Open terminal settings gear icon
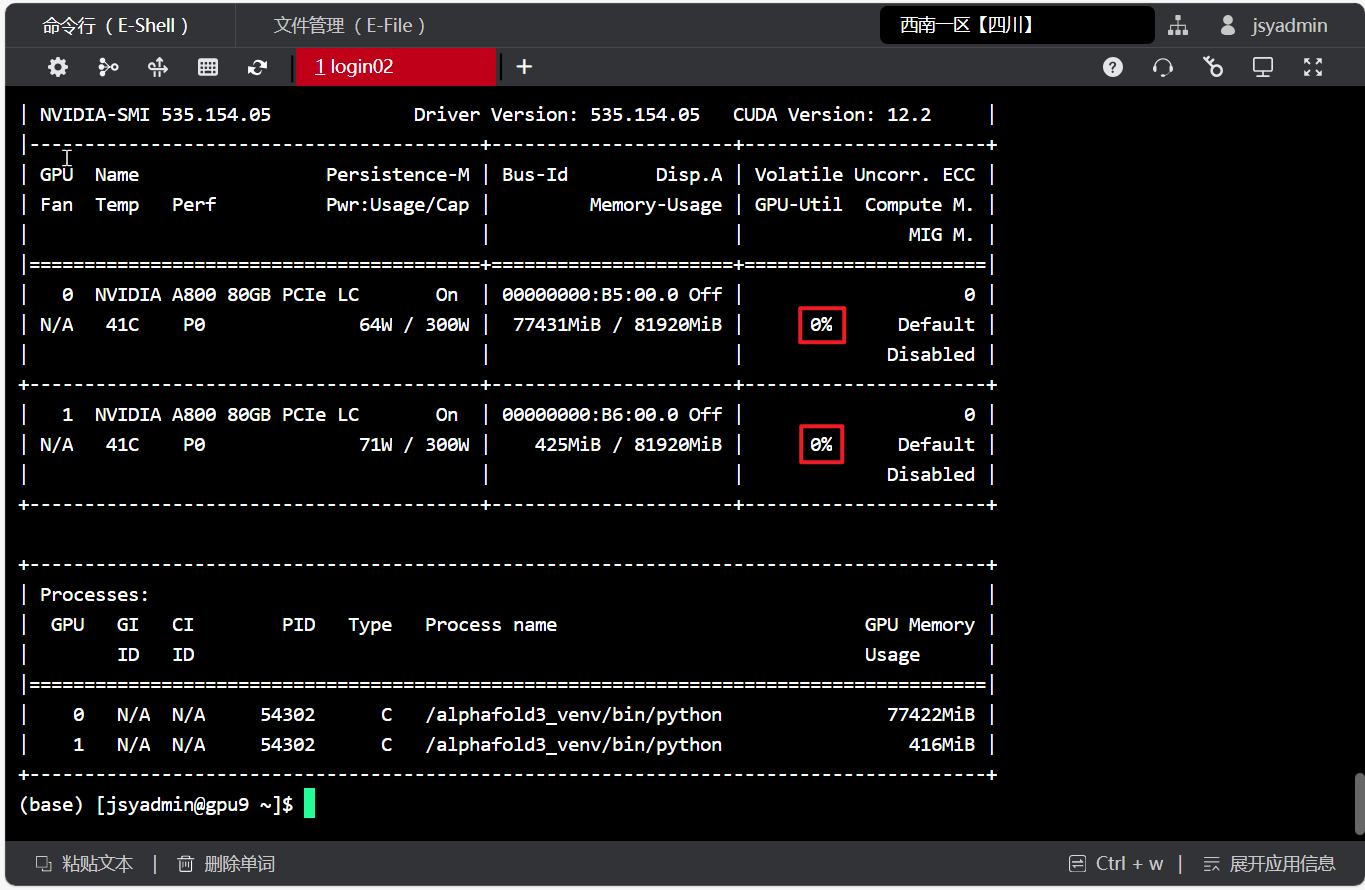Viewport: 1365px width, 890px height. (58, 67)
